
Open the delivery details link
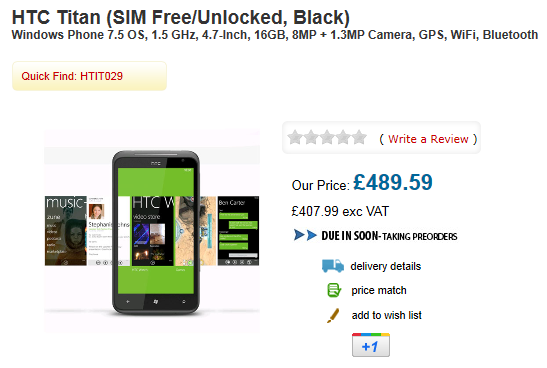tap(385, 266)
